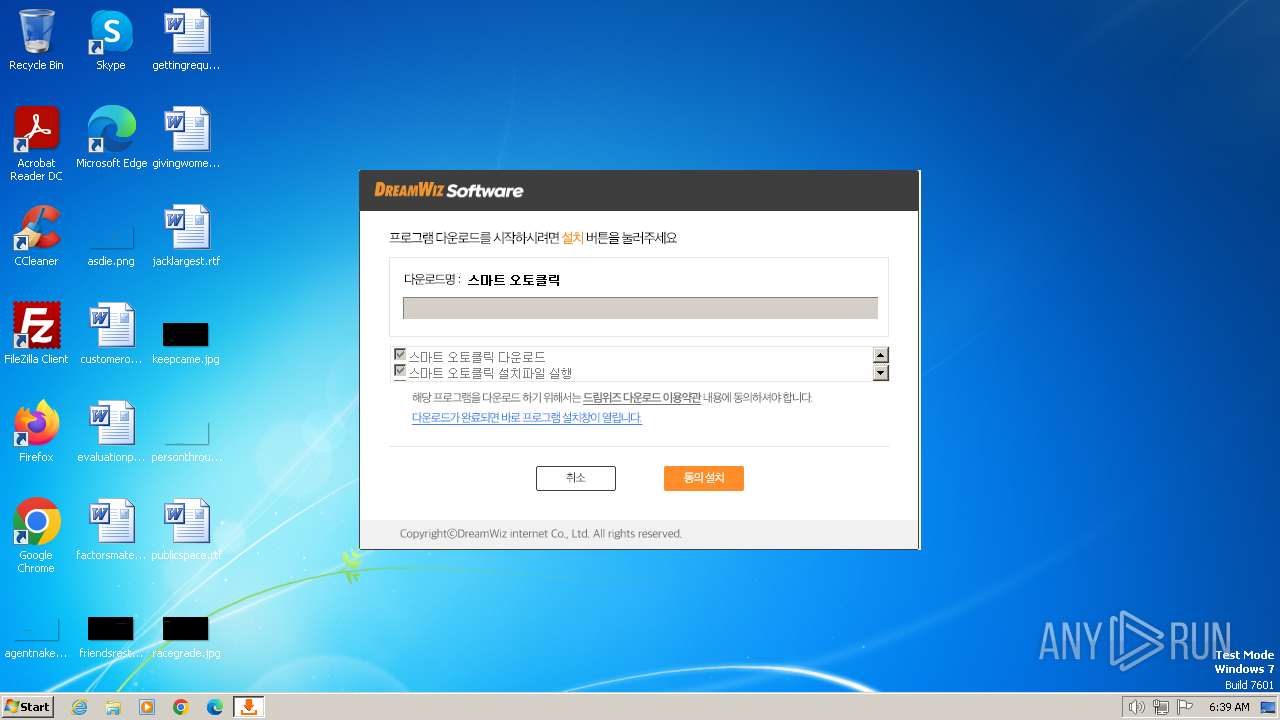Image resolution: width=1280 pixels, height=720 pixels.
Task: Click the Copyright DreamWiz internet footer text
Action: (540, 534)
